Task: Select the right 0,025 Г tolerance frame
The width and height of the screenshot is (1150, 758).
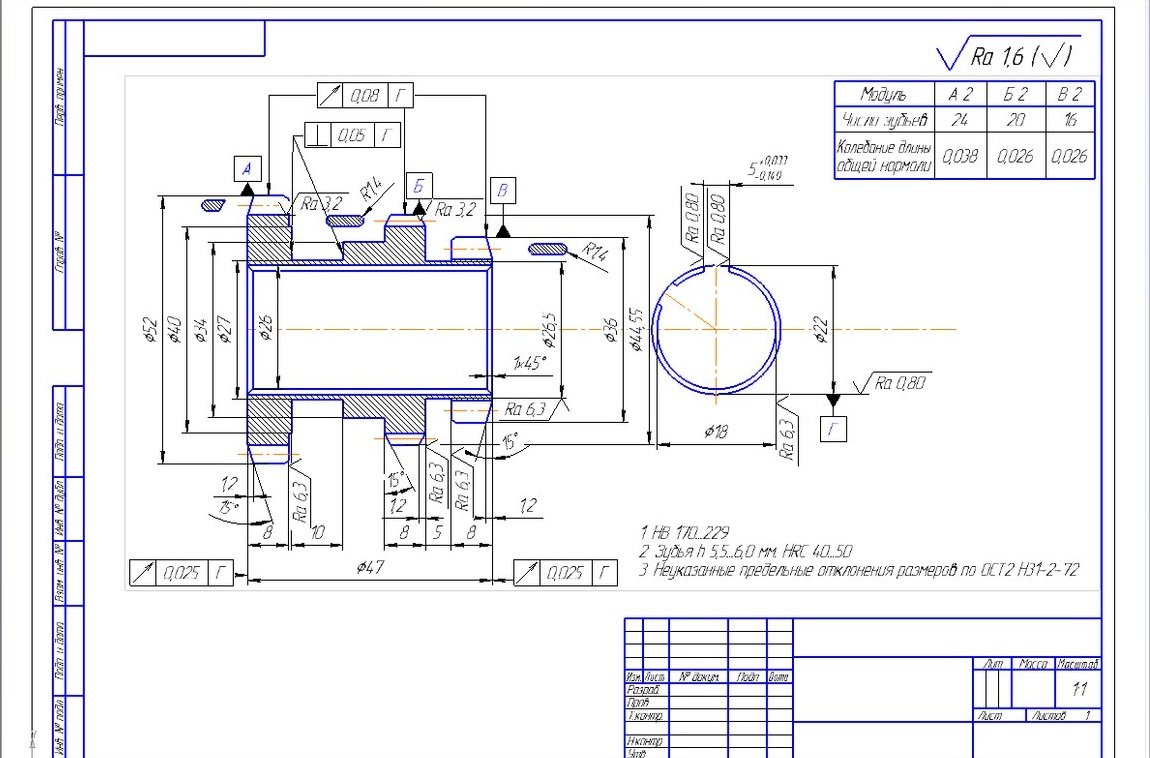Action: click(565, 573)
